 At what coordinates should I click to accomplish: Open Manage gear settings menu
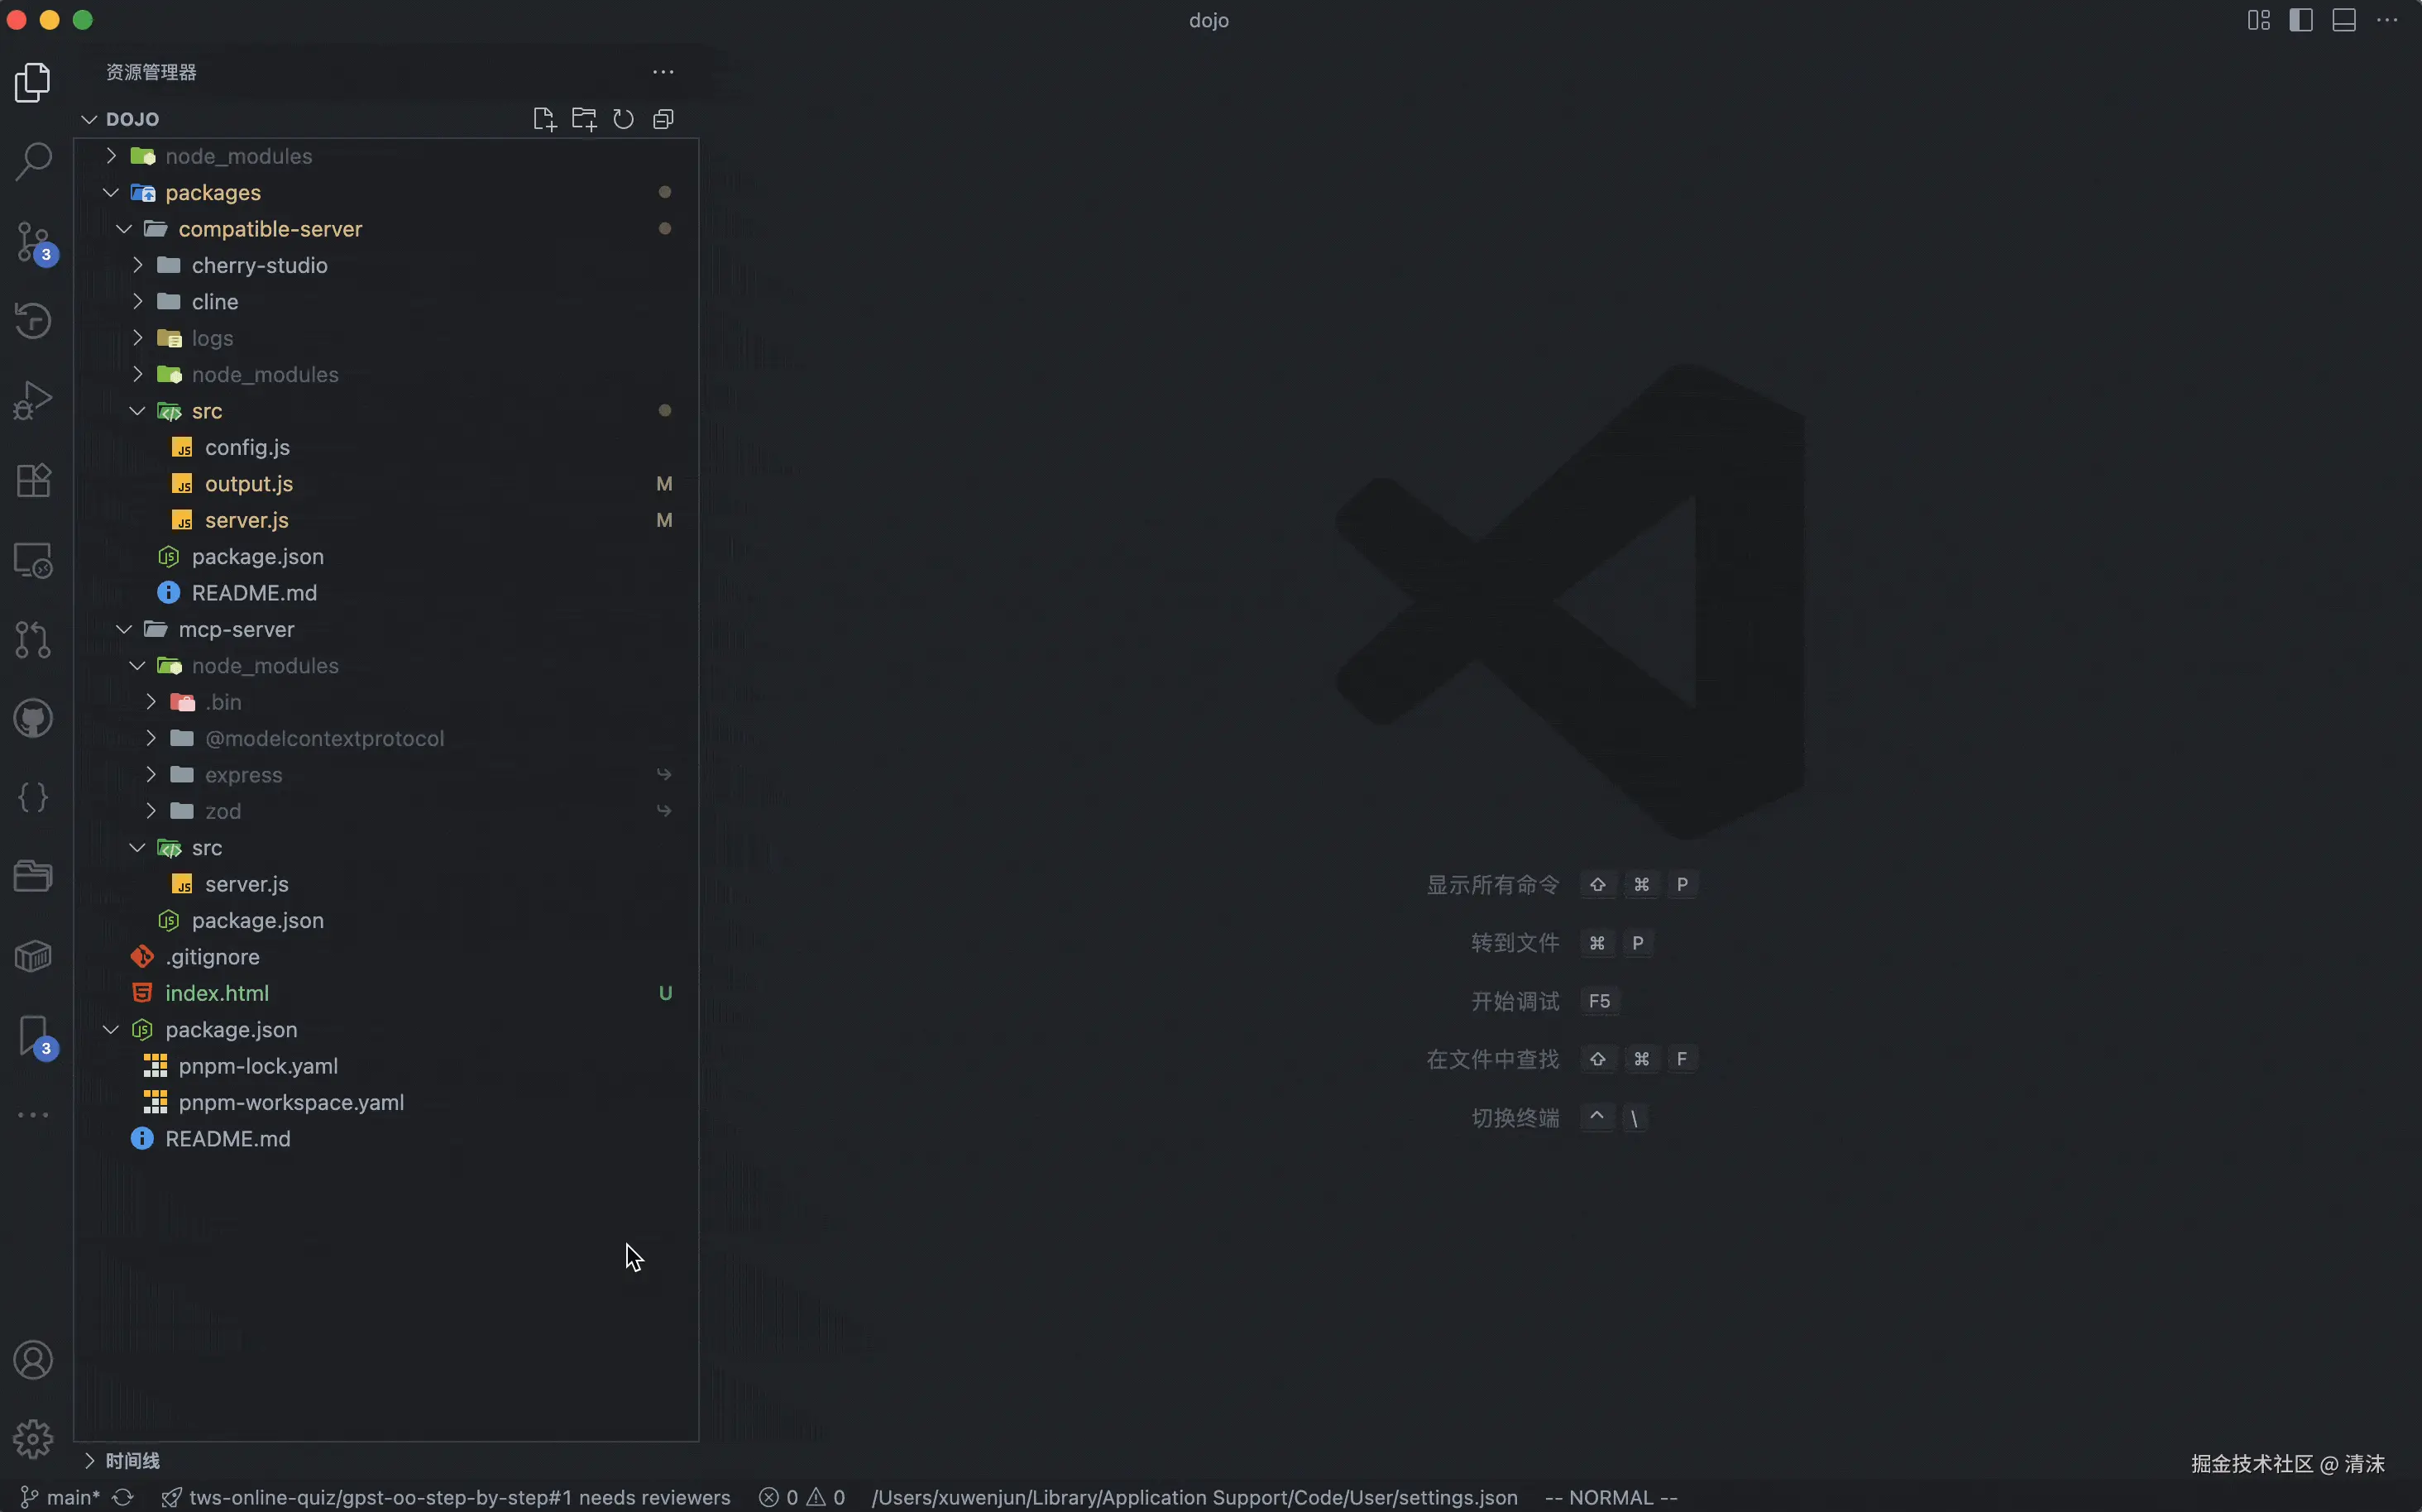point(33,1439)
